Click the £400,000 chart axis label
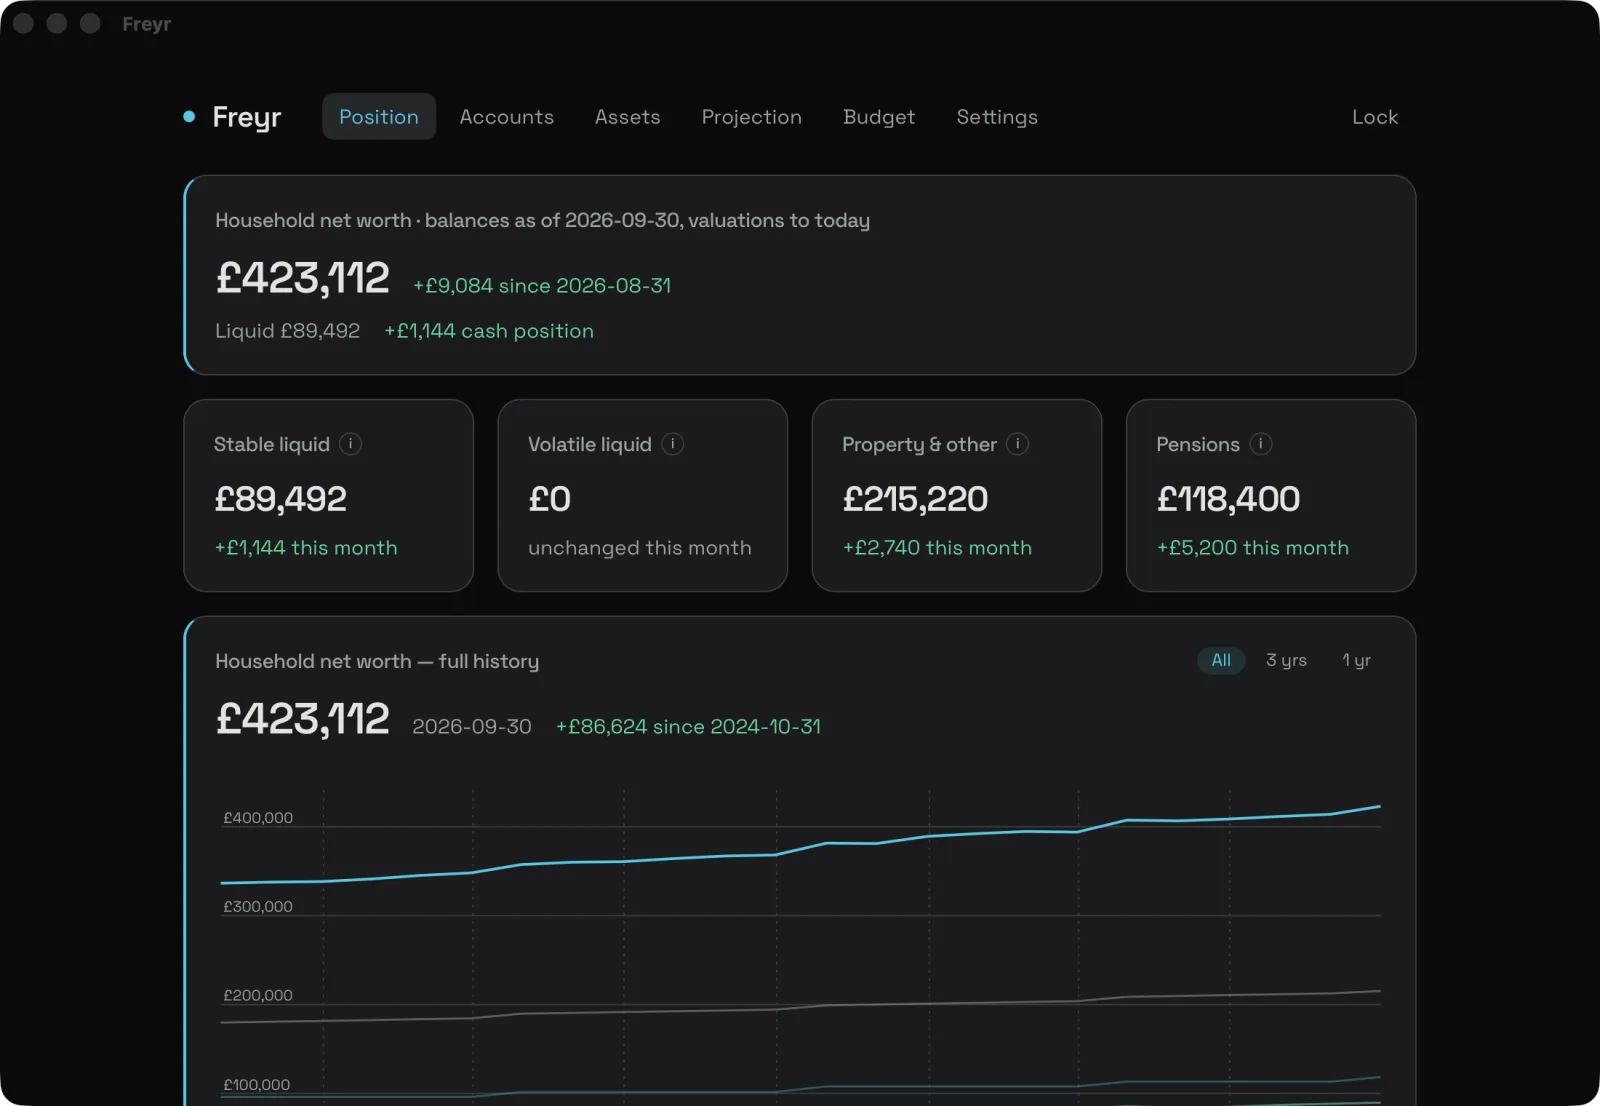The width and height of the screenshot is (1600, 1106). tap(258, 818)
